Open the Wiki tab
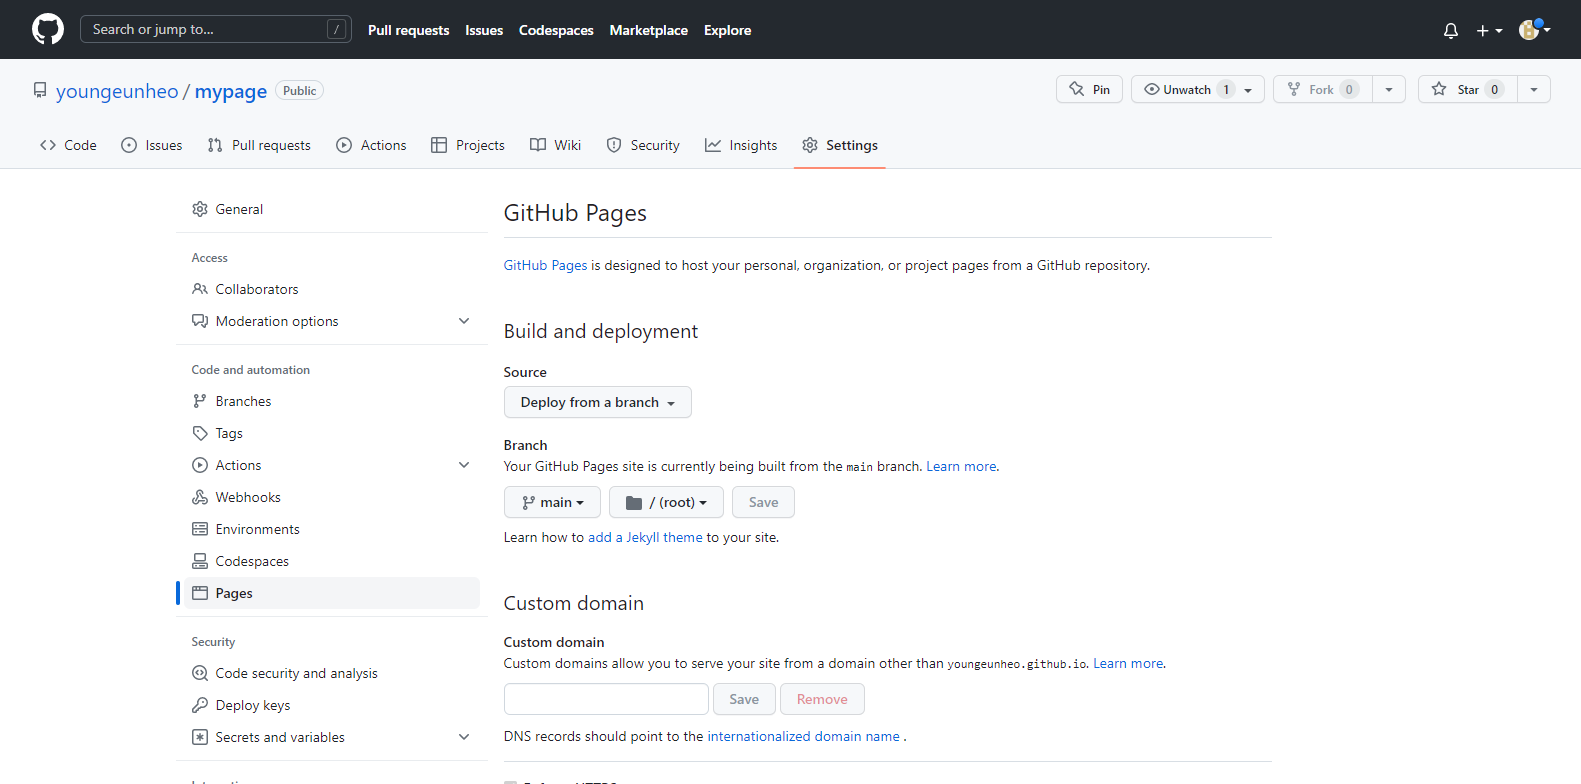 pyautogui.click(x=555, y=145)
